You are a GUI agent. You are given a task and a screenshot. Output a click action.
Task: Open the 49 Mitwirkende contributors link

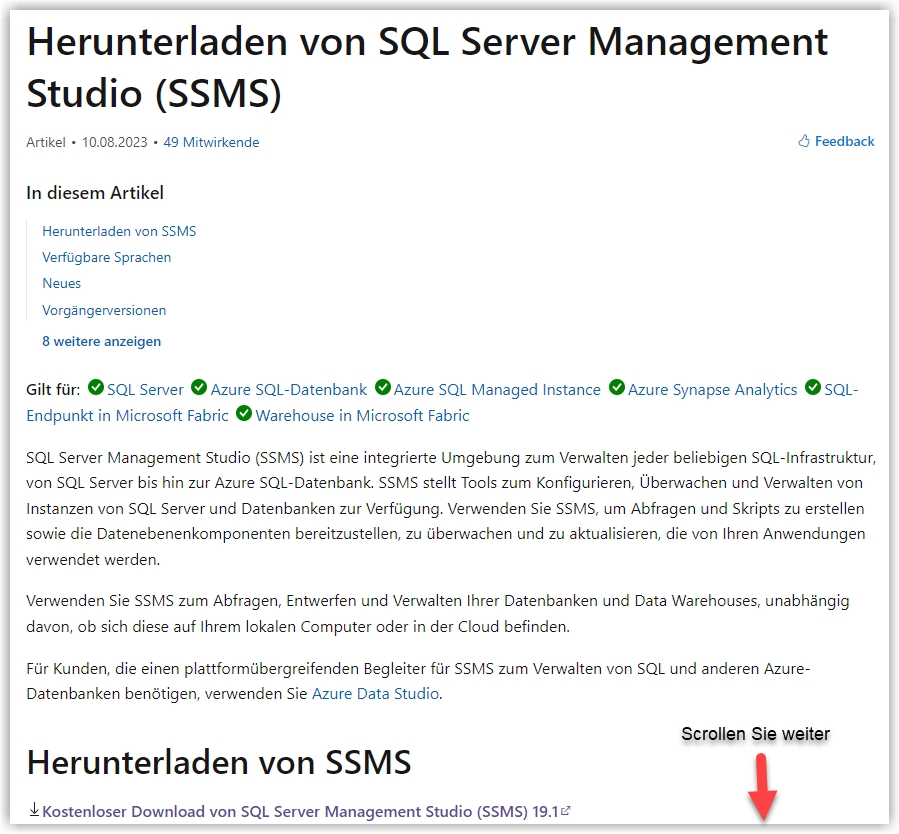point(211,142)
